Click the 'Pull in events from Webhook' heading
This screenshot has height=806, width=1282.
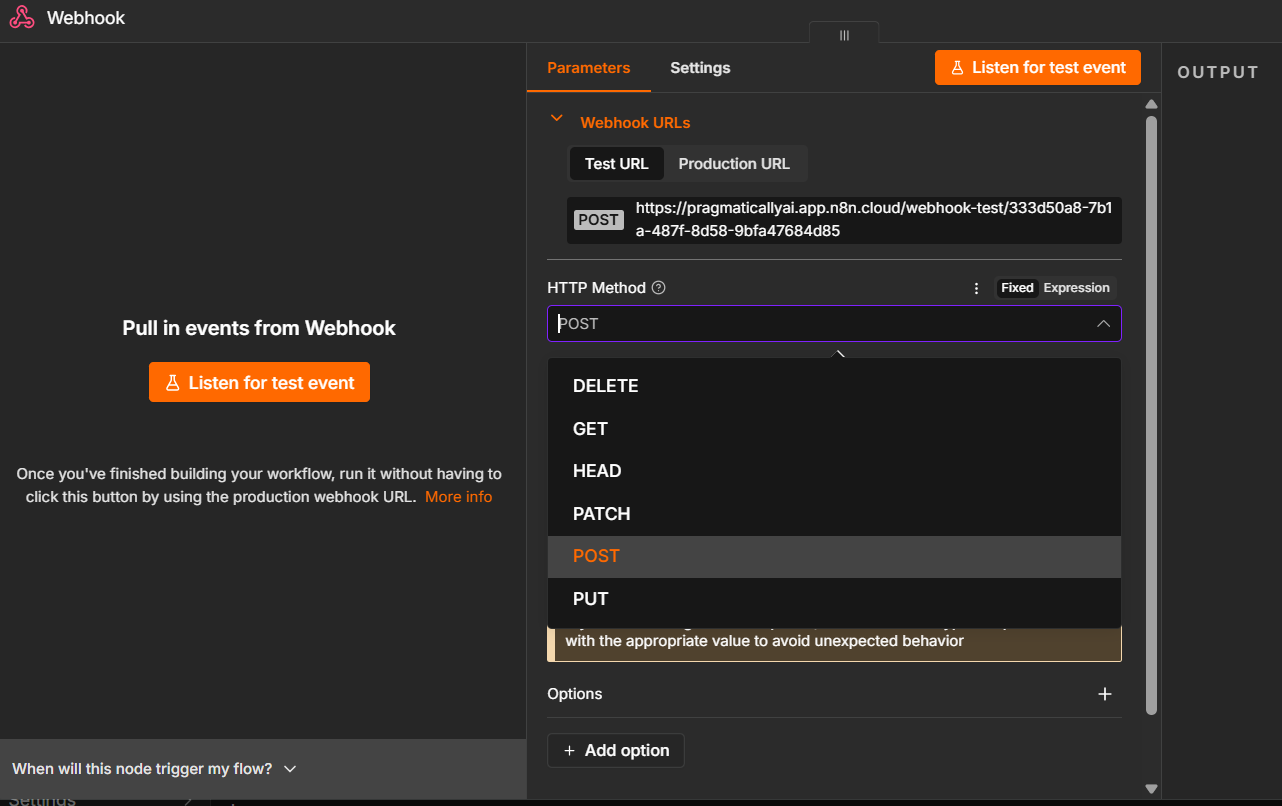(x=259, y=328)
